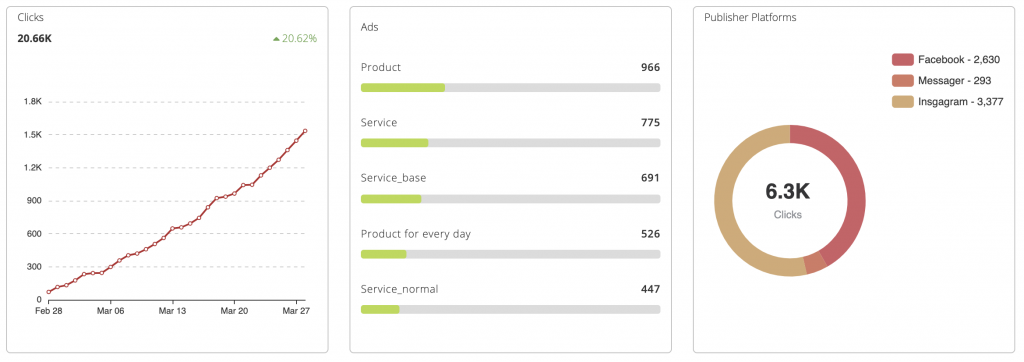The height and width of the screenshot is (362, 1024).
Task: Click the 6.3K Clicks center label
Action: click(x=788, y=201)
